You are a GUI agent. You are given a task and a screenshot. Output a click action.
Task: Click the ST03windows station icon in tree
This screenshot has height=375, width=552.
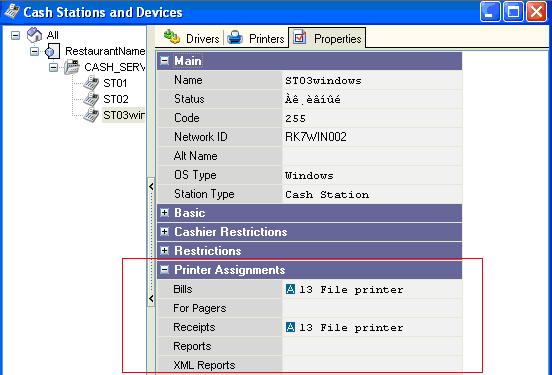click(x=92, y=115)
